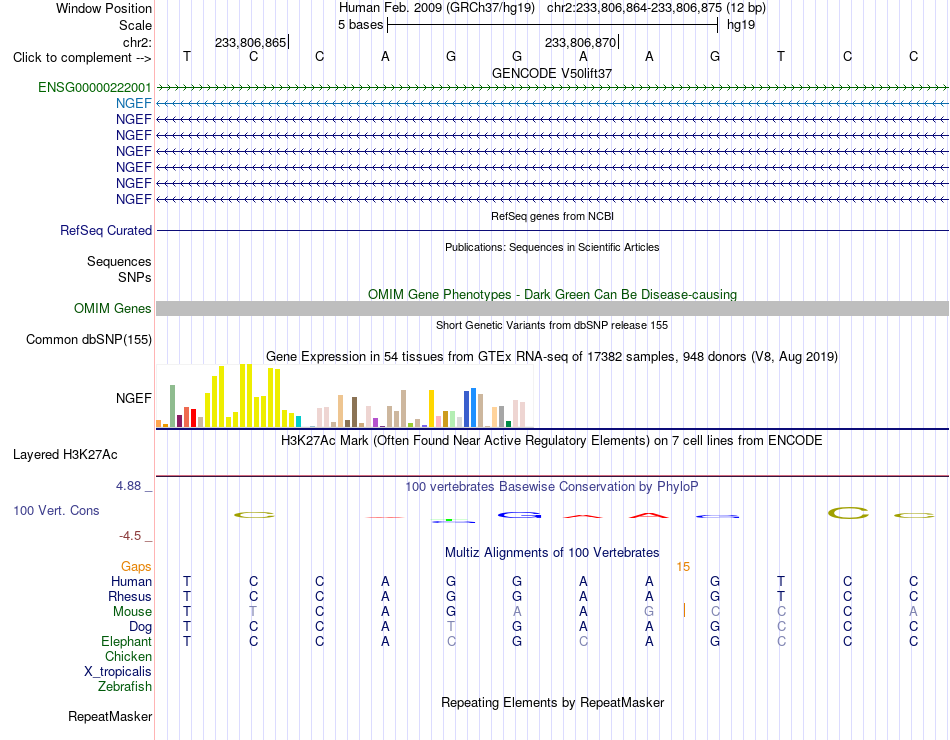Open 'RefSeq genes from NCBI' track title
This screenshot has width=950, height=740.
click(x=552, y=216)
